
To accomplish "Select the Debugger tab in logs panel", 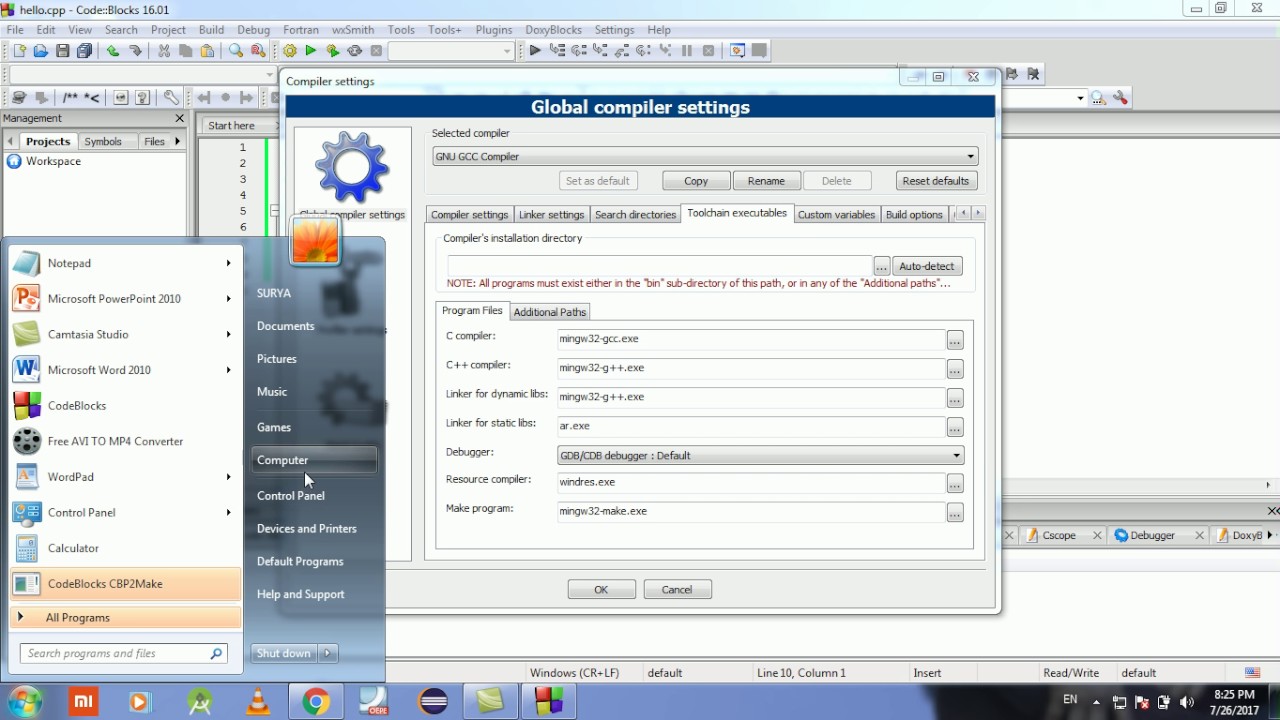I will coord(1152,536).
